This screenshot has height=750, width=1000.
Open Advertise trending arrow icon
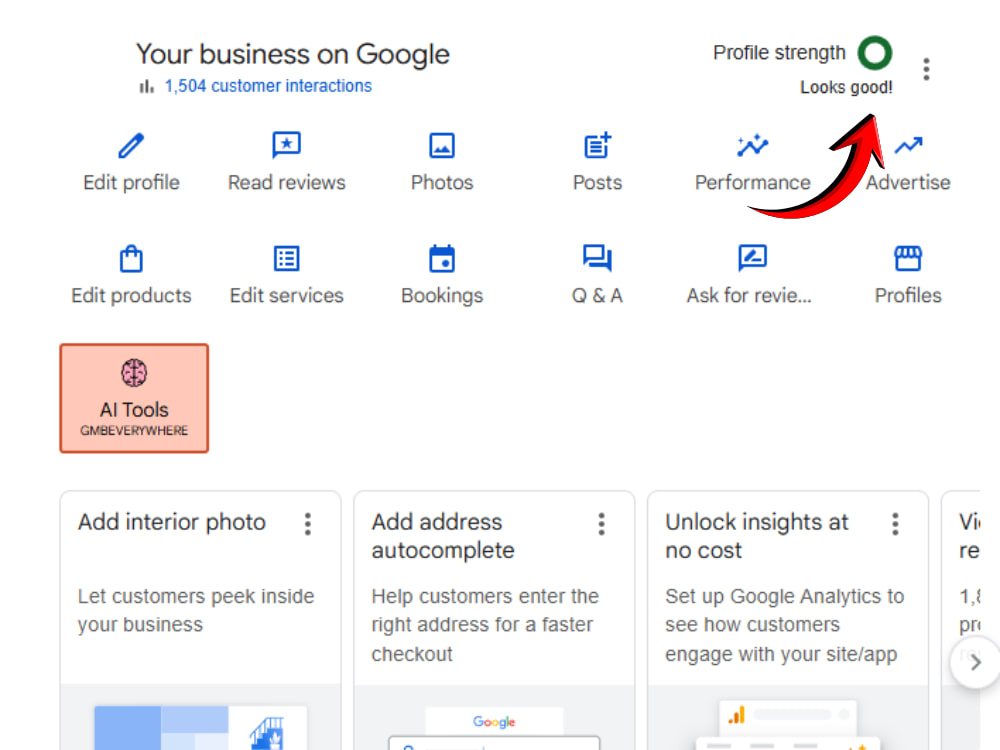pyautogui.click(x=908, y=146)
